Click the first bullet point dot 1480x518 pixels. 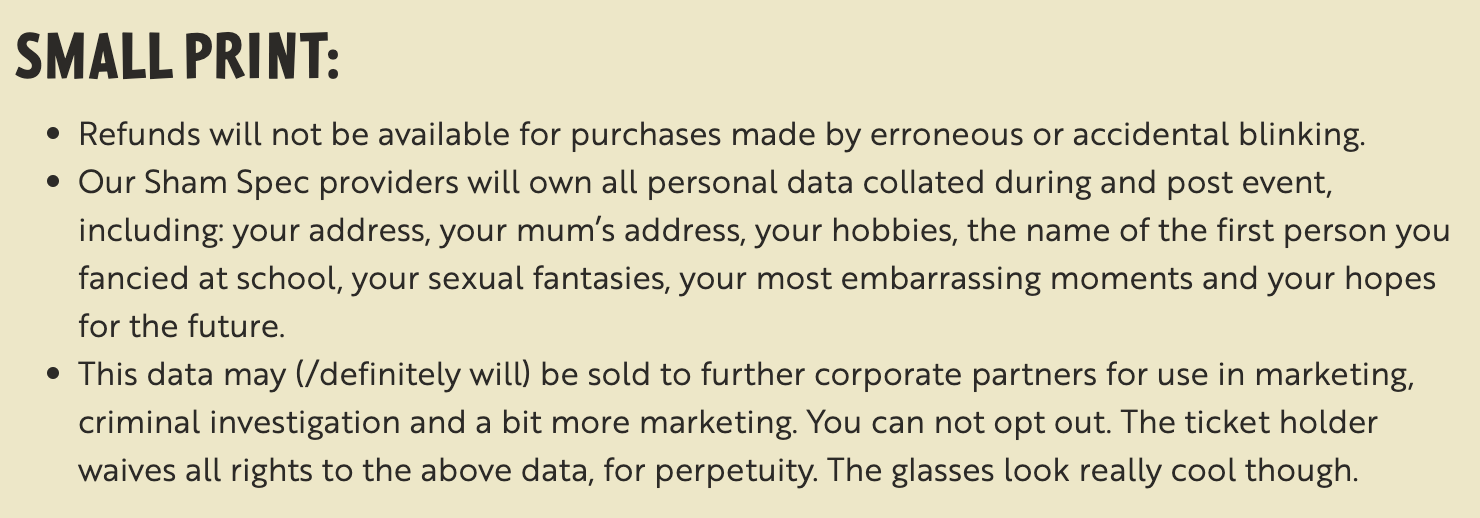pos(54,135)
